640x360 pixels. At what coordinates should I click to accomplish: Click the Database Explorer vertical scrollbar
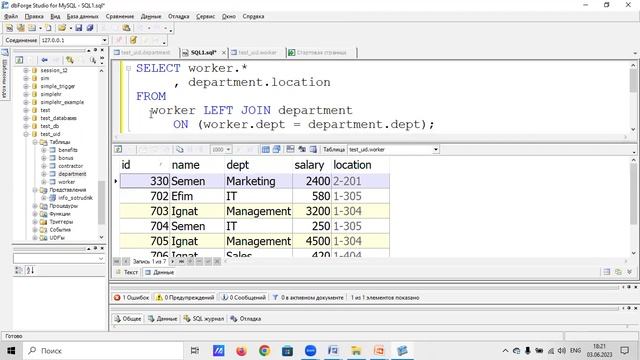point(101,153)
